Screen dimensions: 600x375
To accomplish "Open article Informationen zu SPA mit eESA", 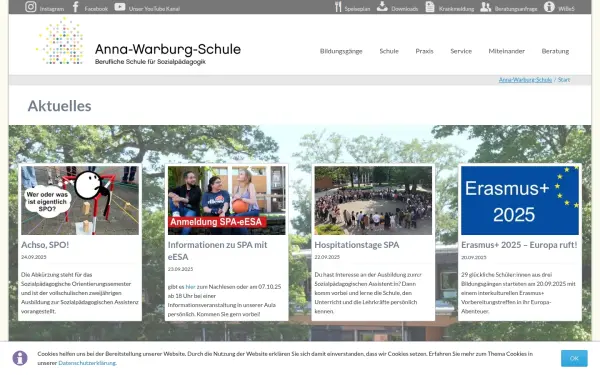I will (217, 251).
